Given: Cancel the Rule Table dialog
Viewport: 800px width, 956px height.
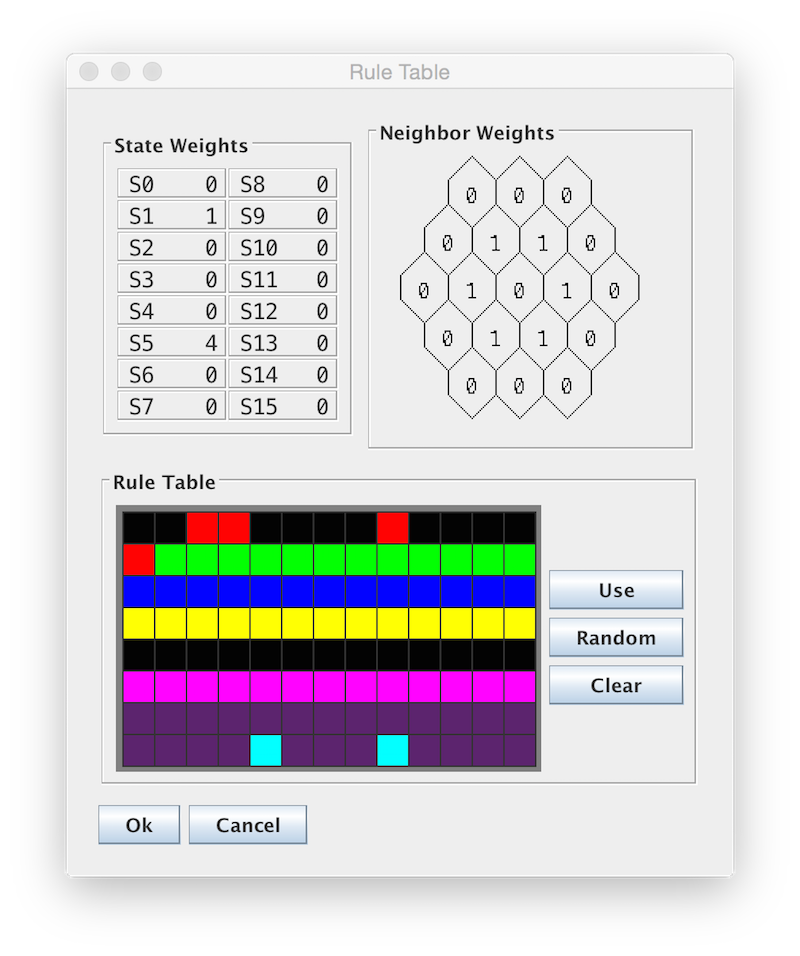Looking at the screenshot, I should click(x=248, y=824).
